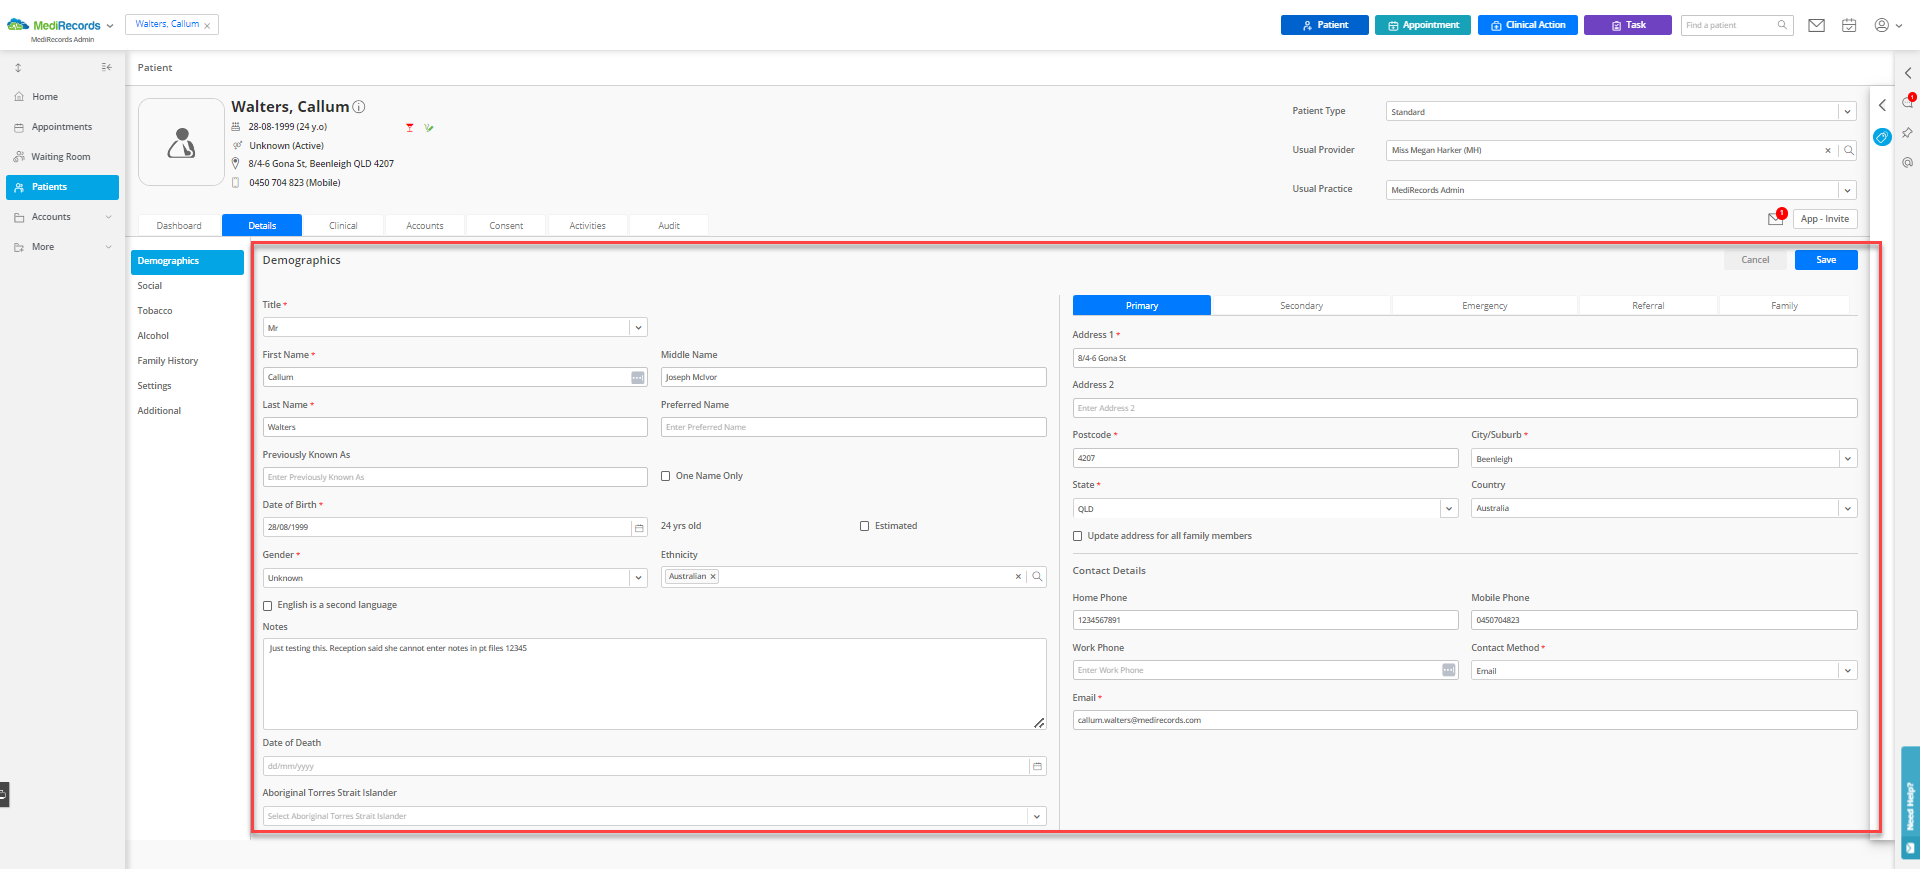Tick the Estimated date of birth checkbox

click(864, 526)
